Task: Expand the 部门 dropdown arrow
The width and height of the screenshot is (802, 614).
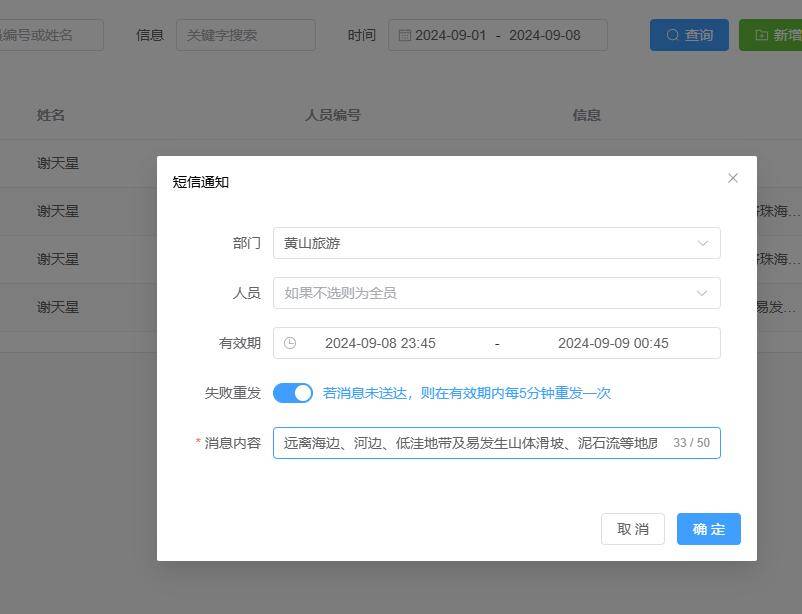Action: (x=702, y=243)
